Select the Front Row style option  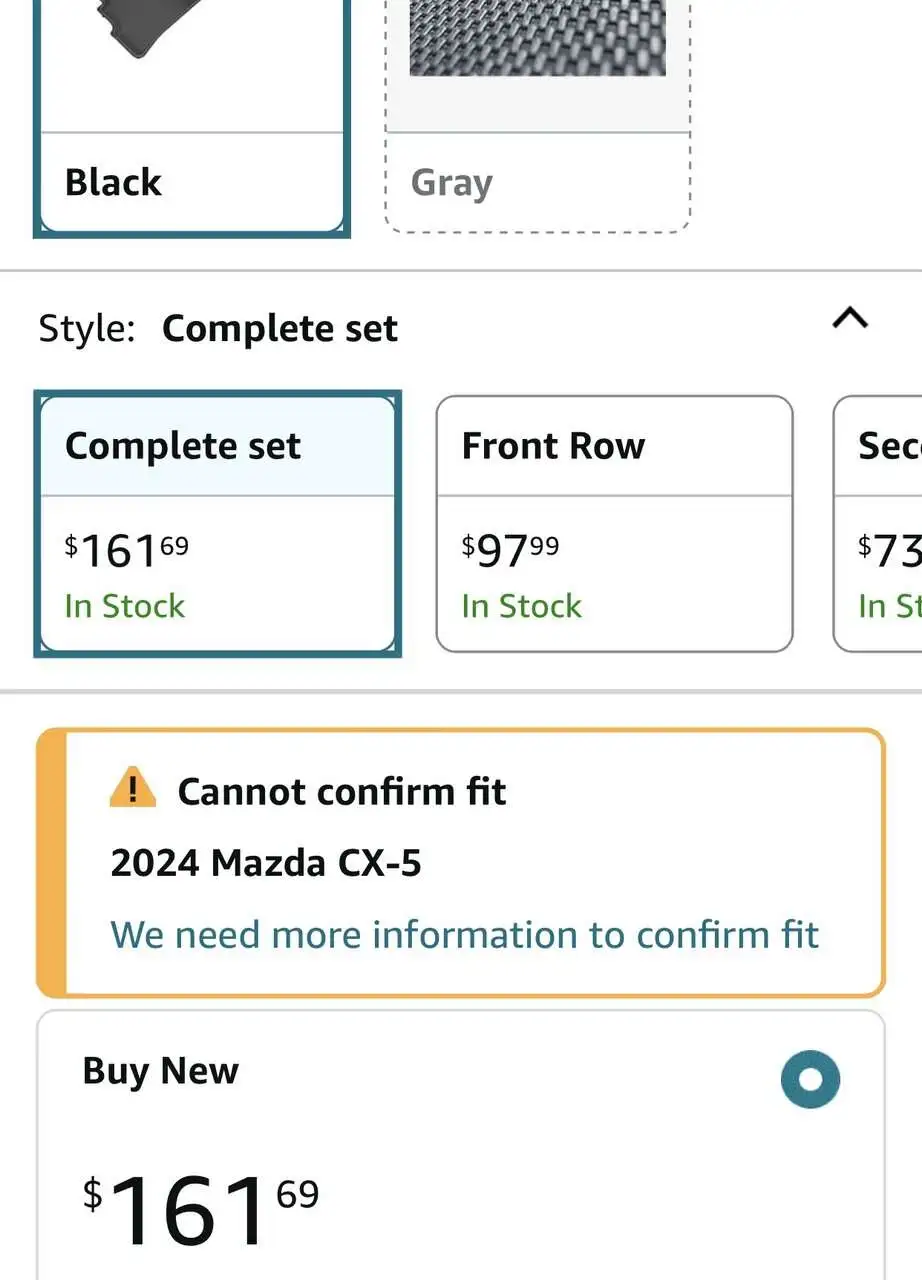[614, 525]
